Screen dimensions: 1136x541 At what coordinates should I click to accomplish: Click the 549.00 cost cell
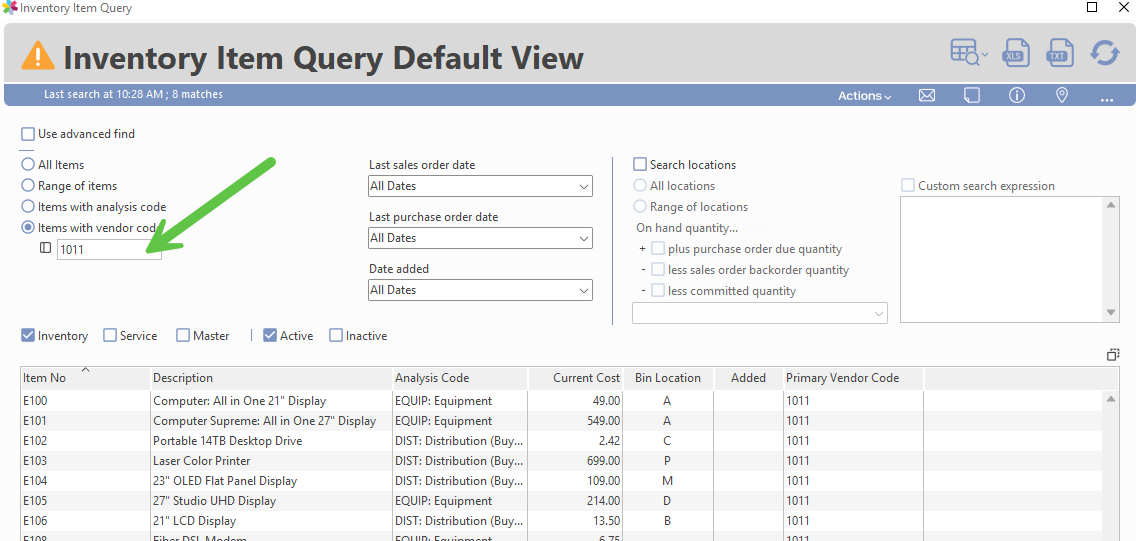point(575,421)
